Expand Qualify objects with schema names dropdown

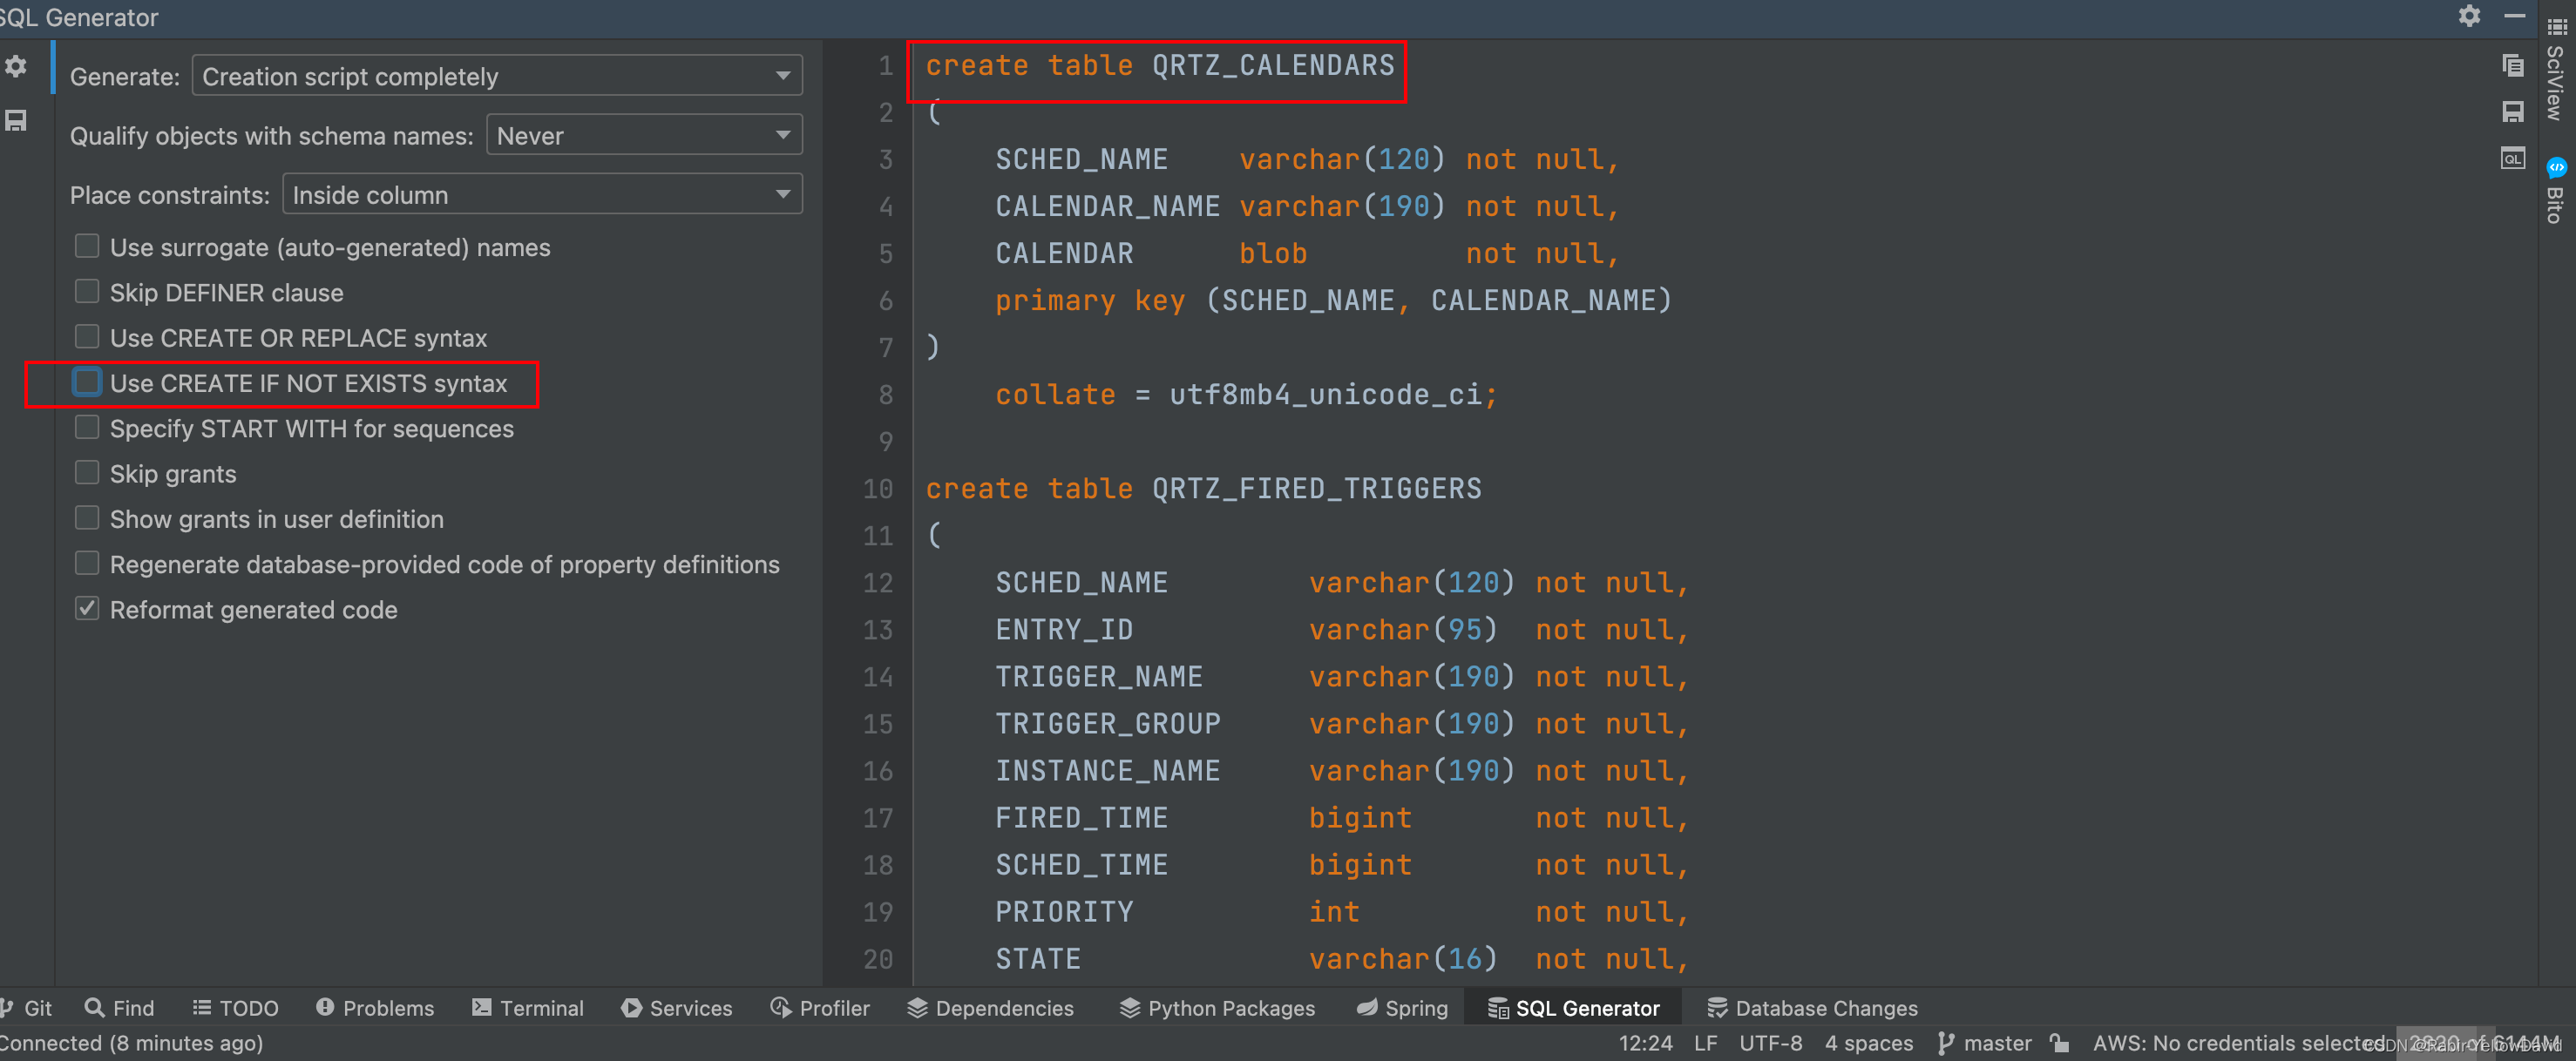[x=643, y=135]
